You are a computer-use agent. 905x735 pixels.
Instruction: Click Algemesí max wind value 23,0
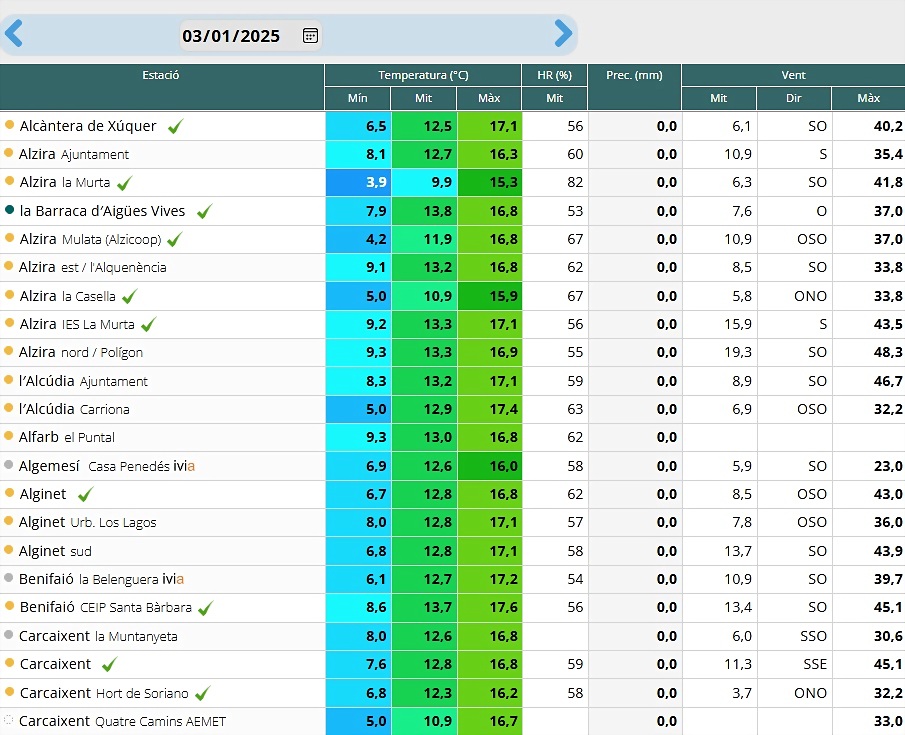pyautogui.click(x=888, y=466)
